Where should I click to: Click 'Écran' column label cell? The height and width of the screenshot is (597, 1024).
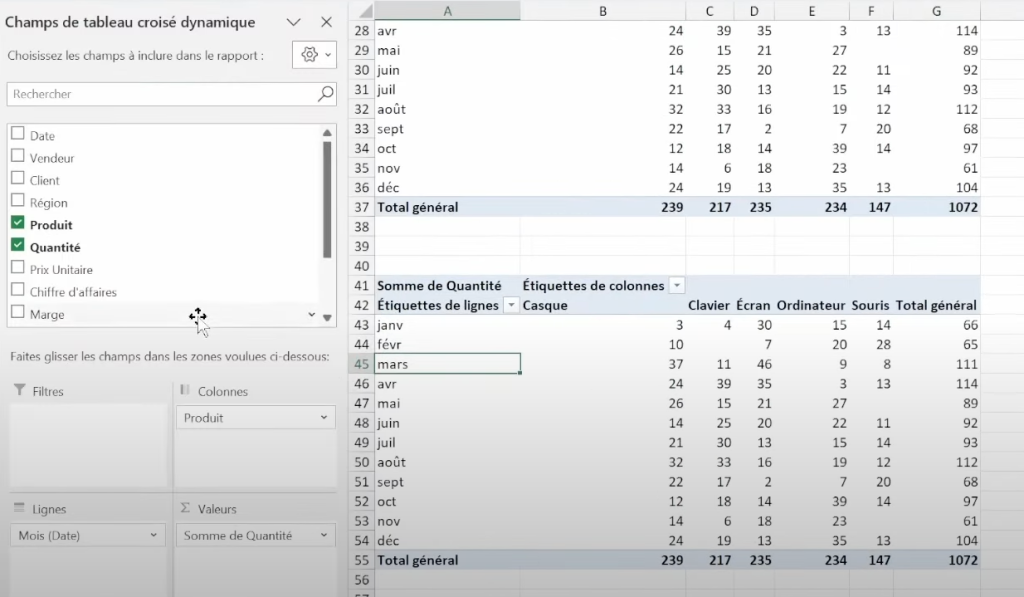pyautogui.click(x=754, y=305)
